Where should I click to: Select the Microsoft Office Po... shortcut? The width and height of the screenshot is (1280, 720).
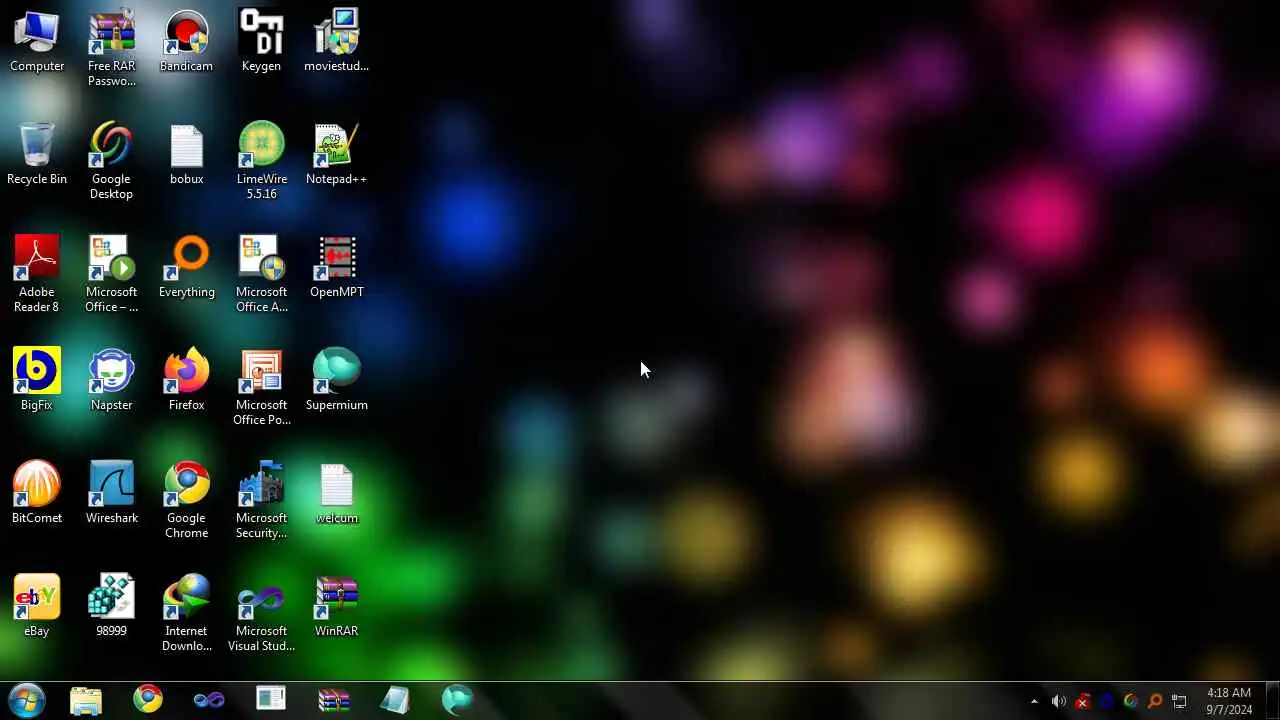[261, 387]
